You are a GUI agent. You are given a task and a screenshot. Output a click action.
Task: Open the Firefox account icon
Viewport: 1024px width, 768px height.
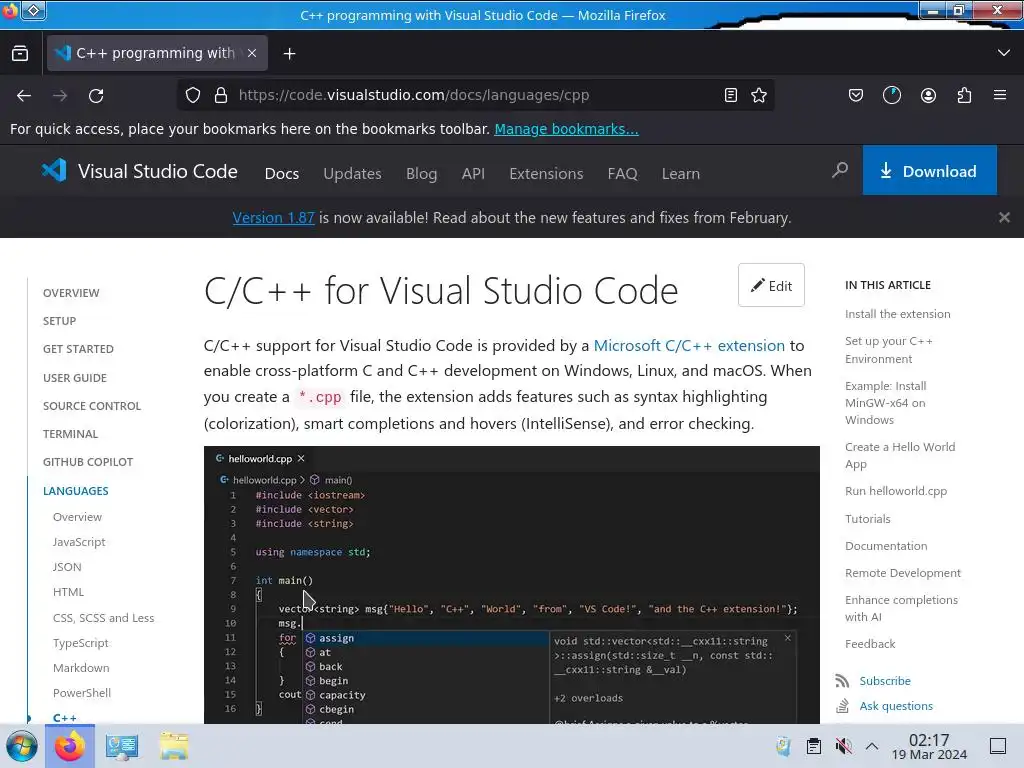click(928, 95)
